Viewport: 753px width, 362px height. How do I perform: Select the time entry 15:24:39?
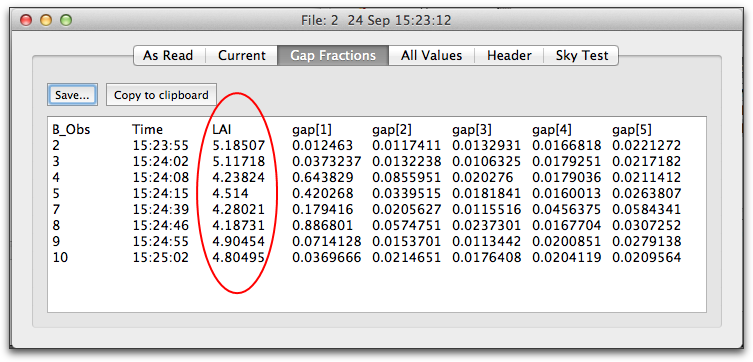click(x=160, y=210)
